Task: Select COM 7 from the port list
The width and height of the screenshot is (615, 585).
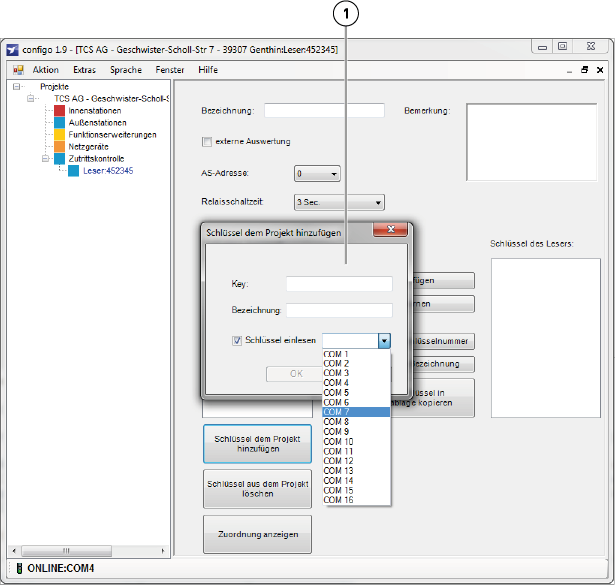Action: (x=355, y=412)
